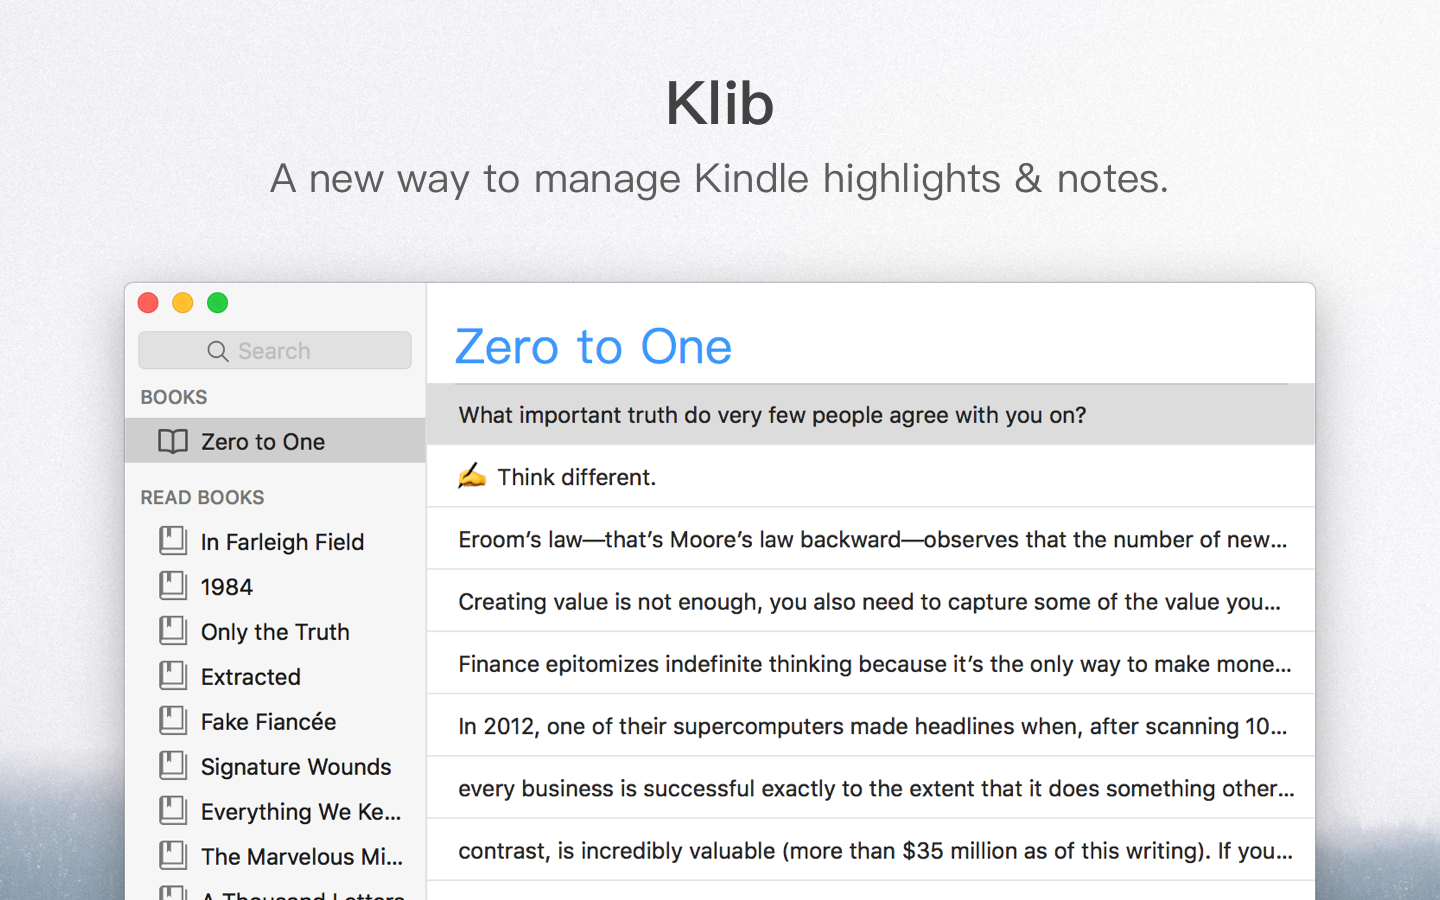Viewport: 1440px width, 900px height.
Task: Select the "What important truth" highlight row
Action: [772, 415]
